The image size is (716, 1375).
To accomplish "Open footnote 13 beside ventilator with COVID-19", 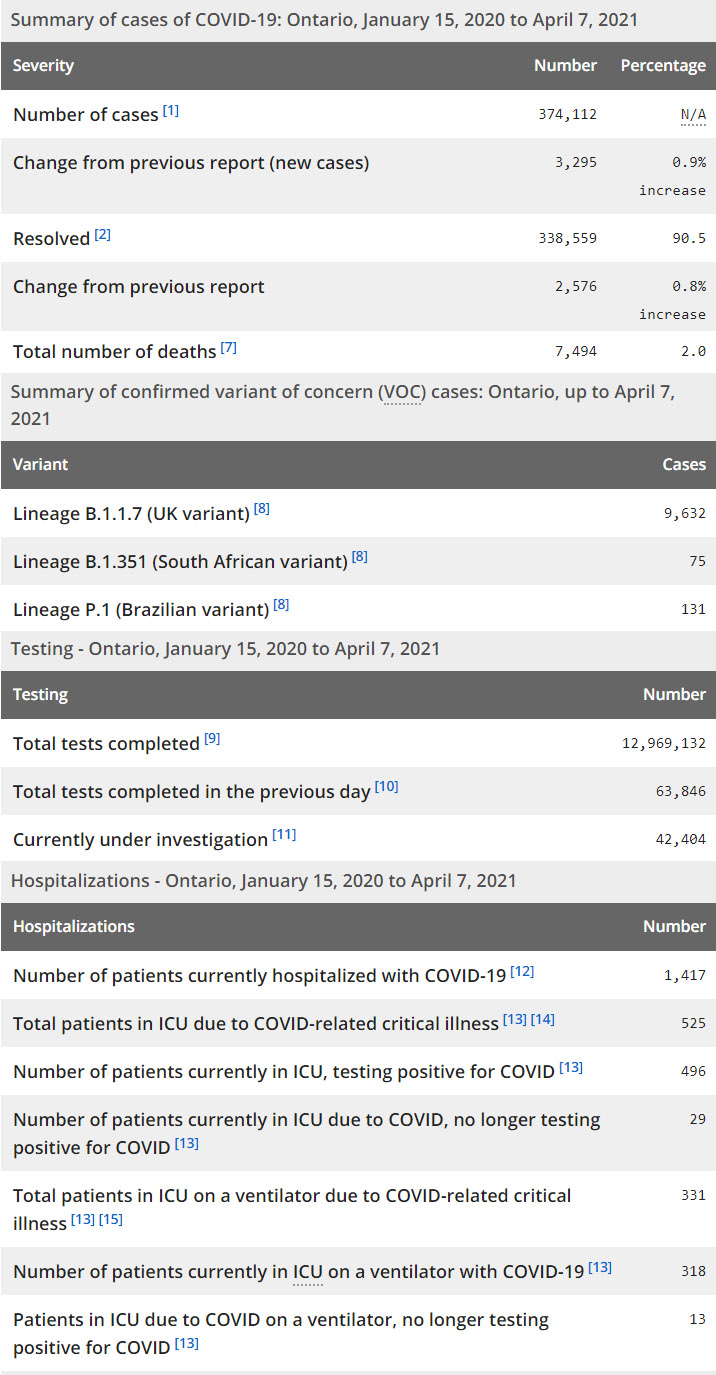I will (600, 1267).
